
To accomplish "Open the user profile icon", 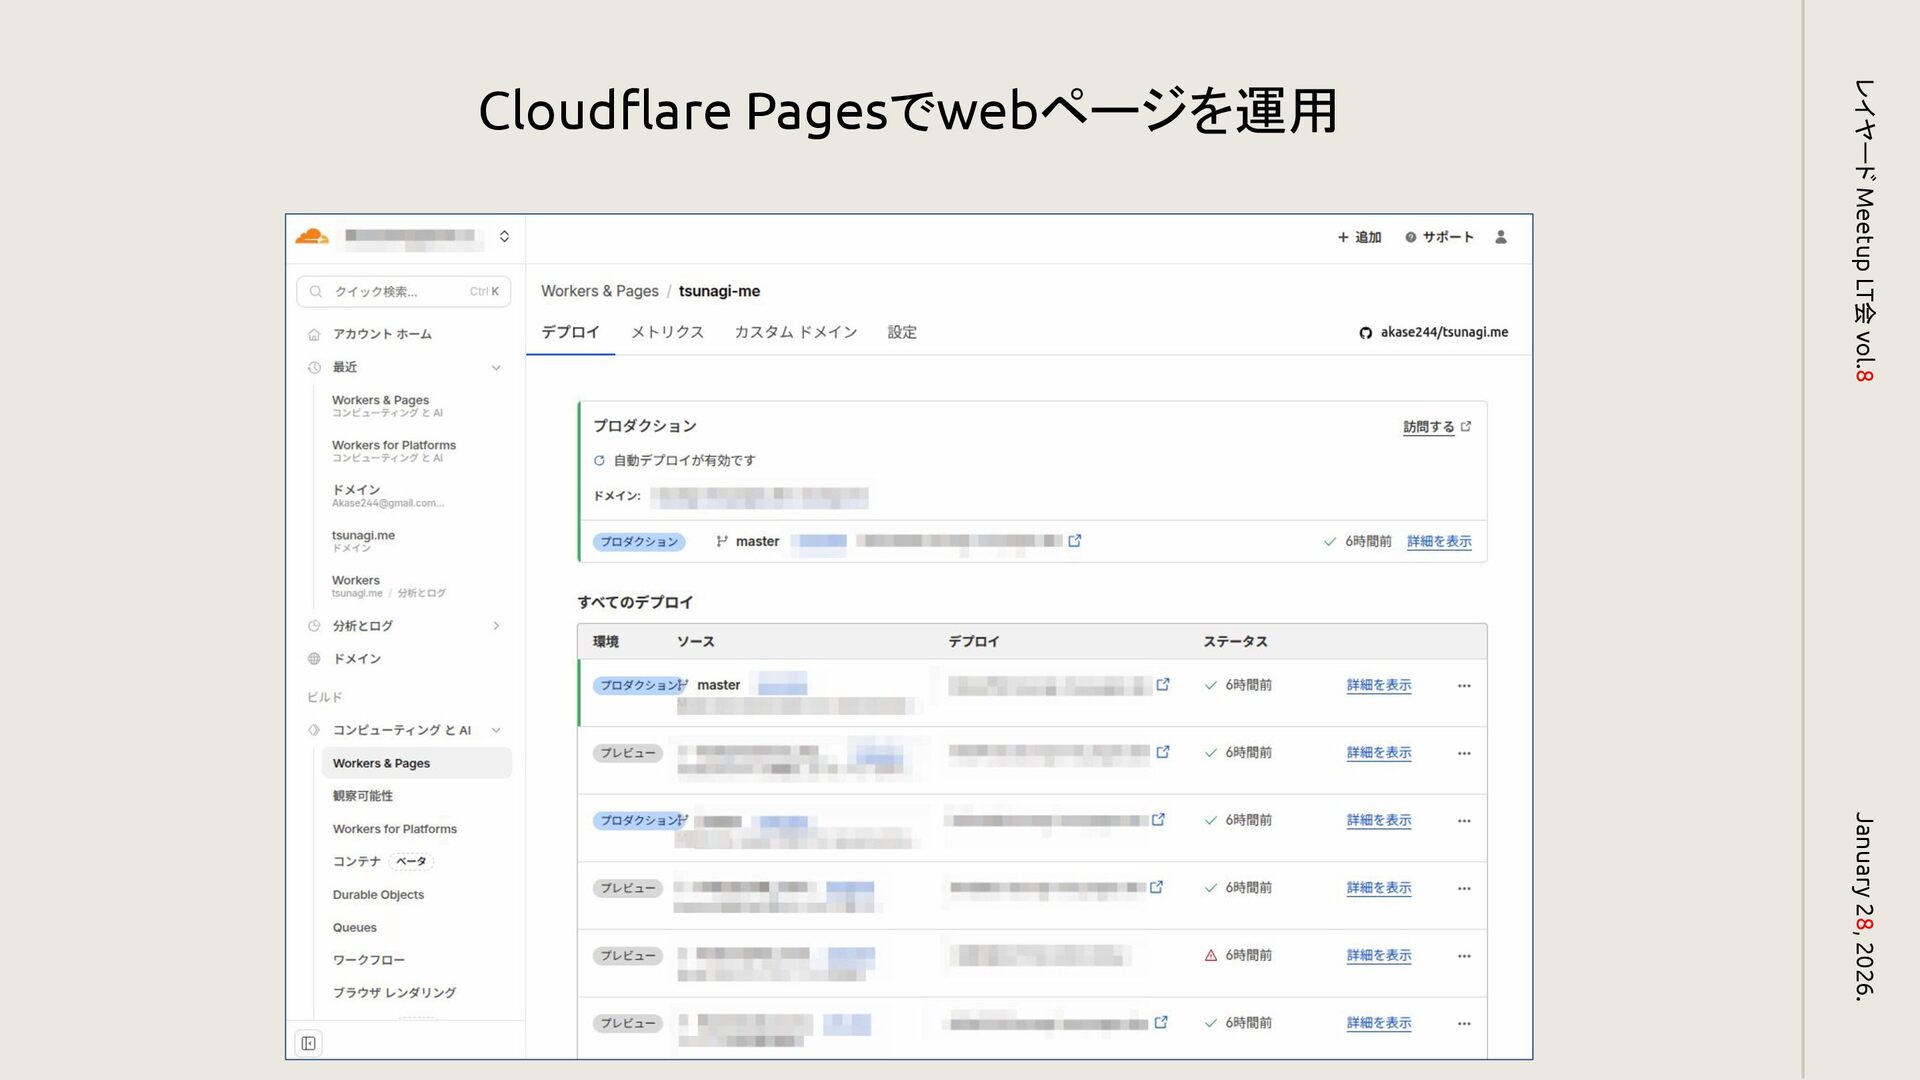I will click(1500, 237).
